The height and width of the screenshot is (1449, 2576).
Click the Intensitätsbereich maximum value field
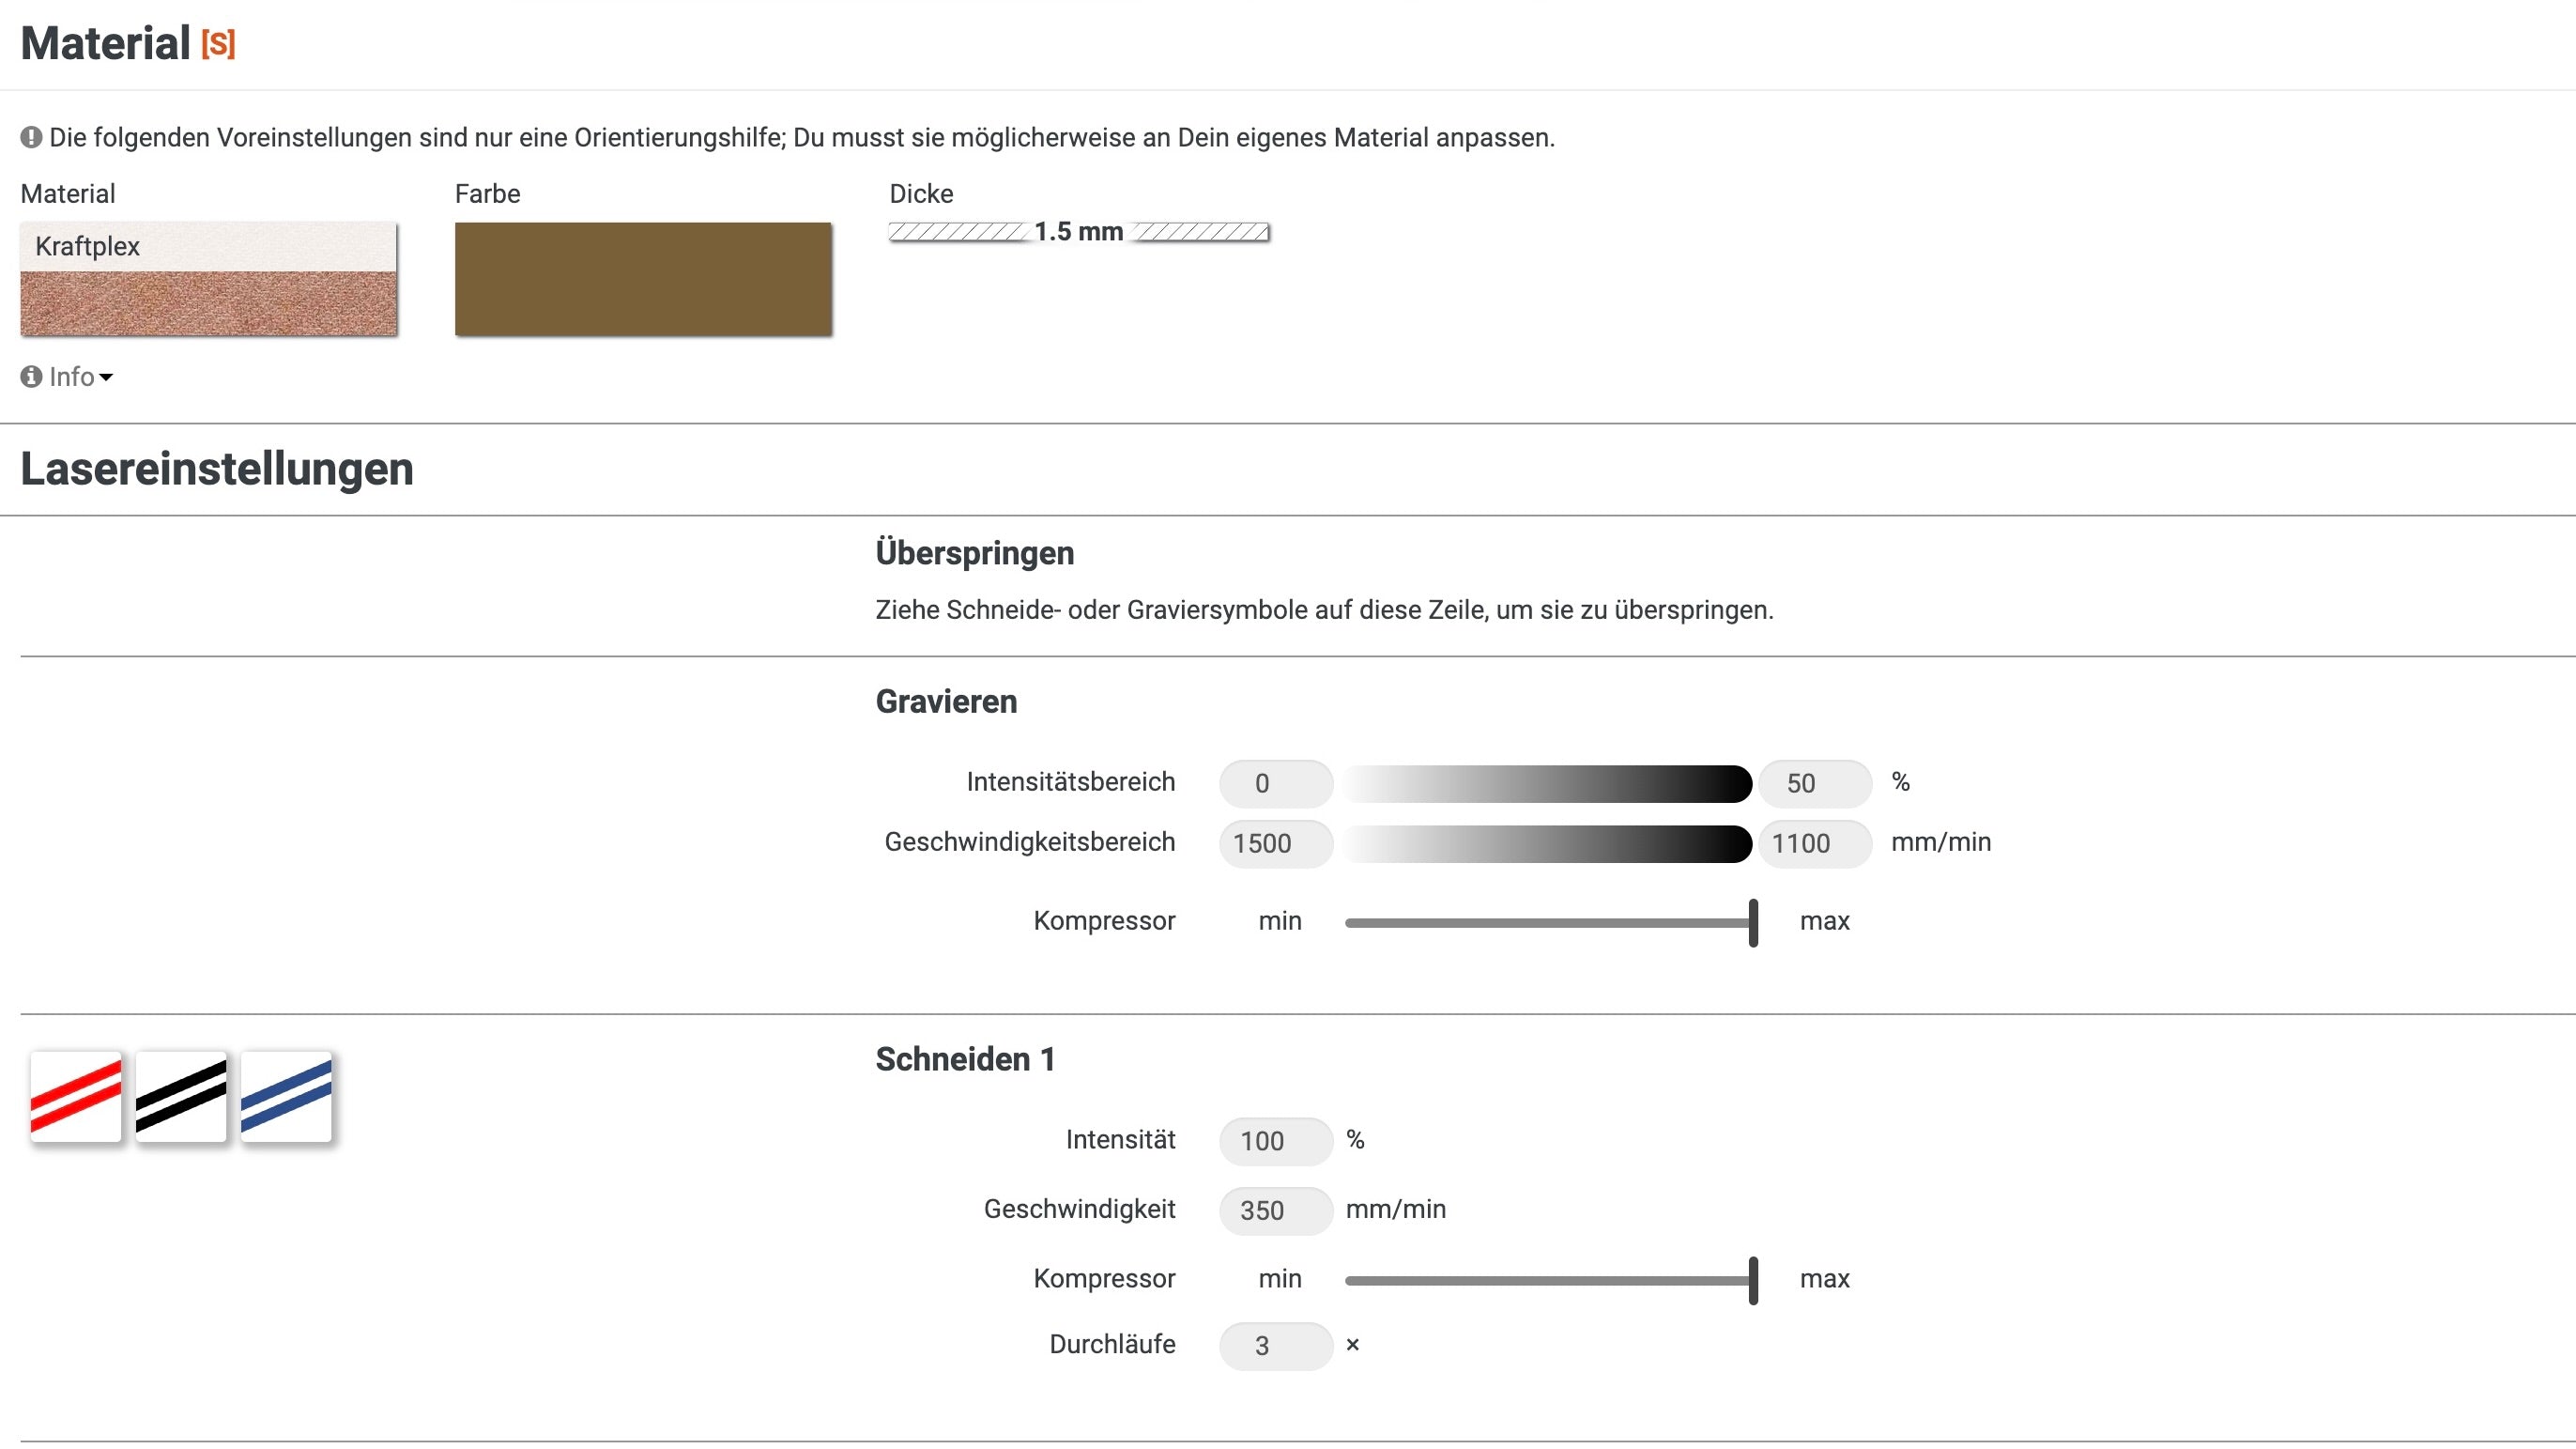coord(1816,782)
